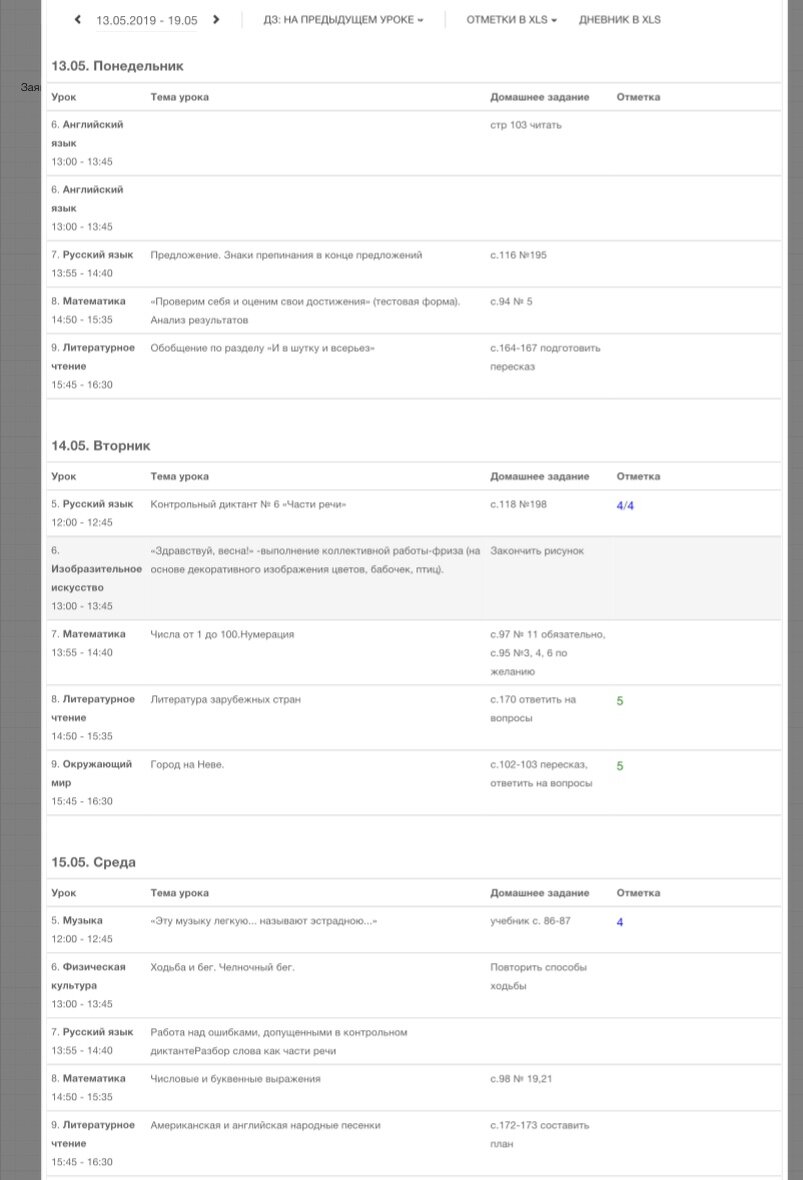Click the grade 5 for Окружающий мир

coord(620,766)
